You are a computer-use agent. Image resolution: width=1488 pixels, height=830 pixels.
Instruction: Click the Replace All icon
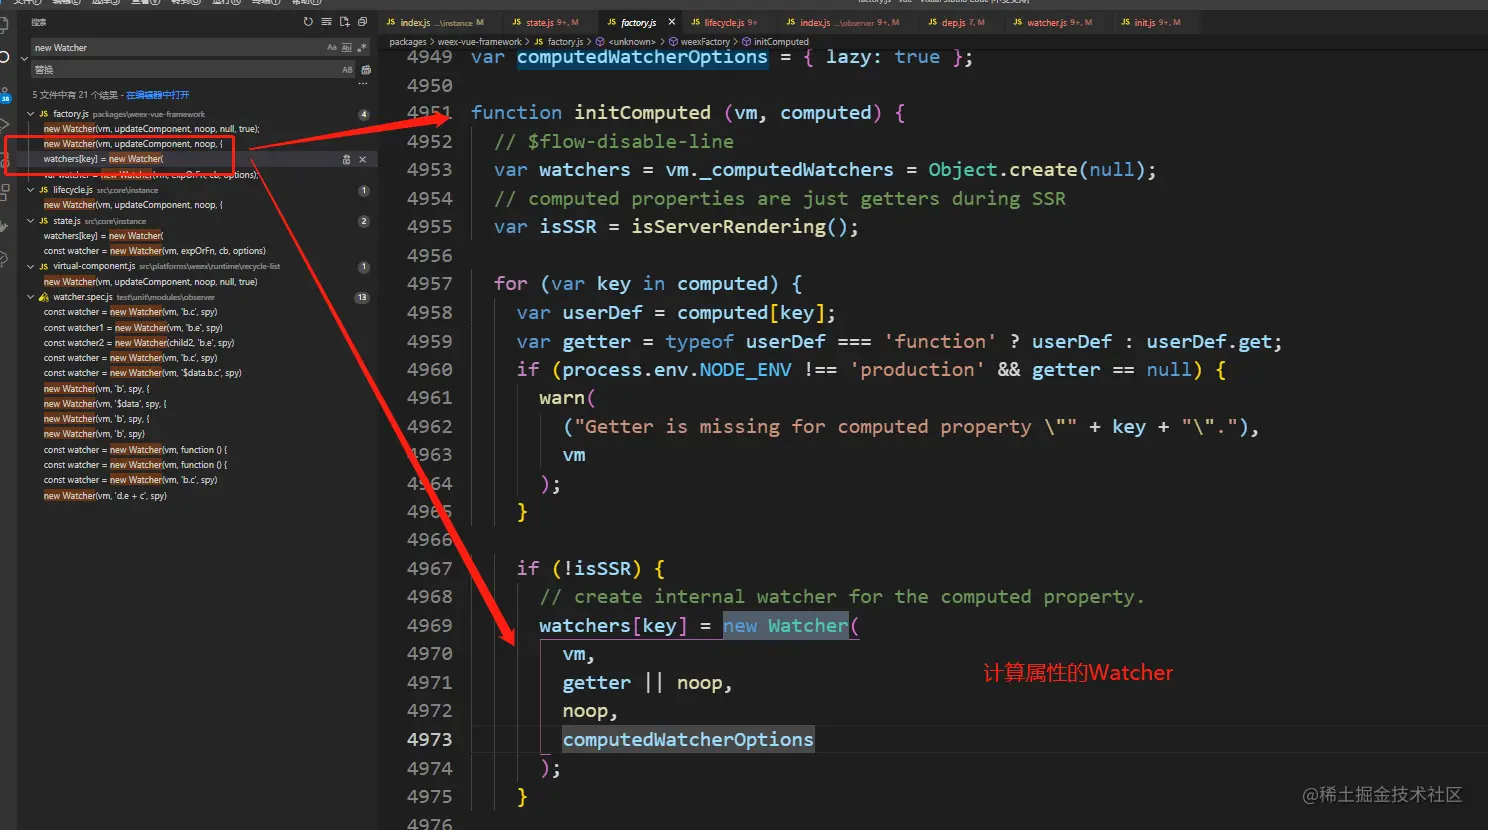pos(366,70)
